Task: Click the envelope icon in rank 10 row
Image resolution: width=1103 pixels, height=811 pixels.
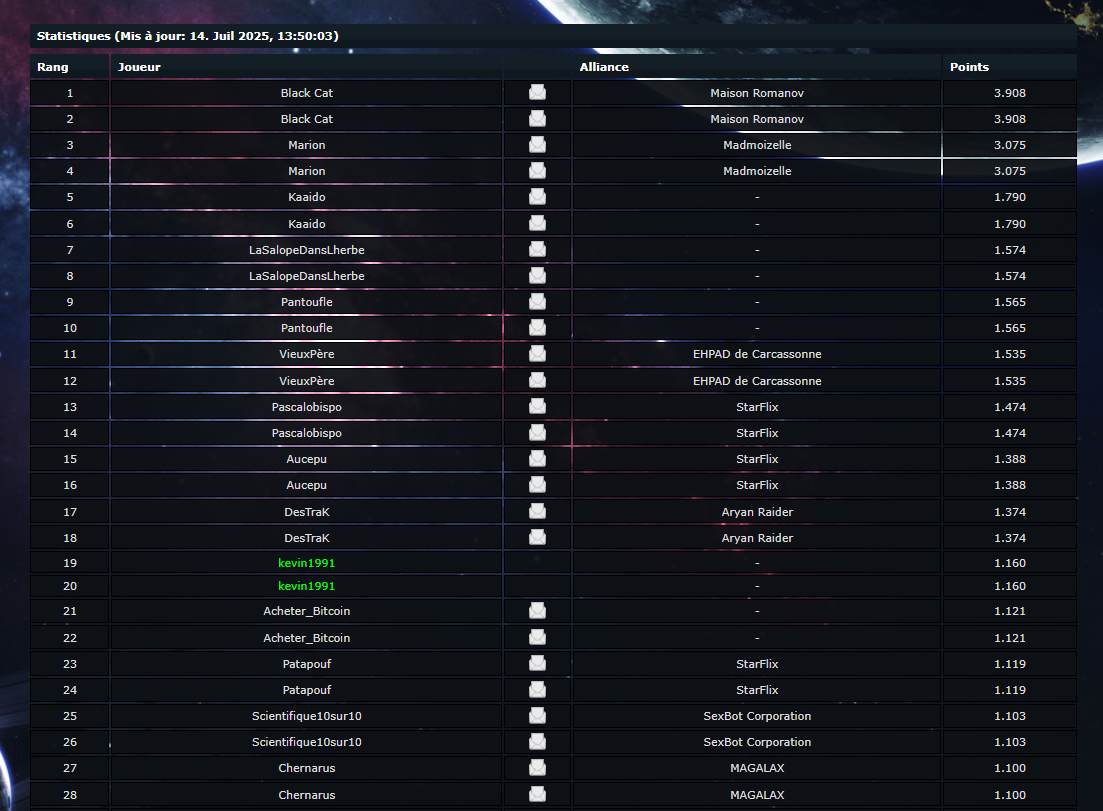Action: (537, 328)
